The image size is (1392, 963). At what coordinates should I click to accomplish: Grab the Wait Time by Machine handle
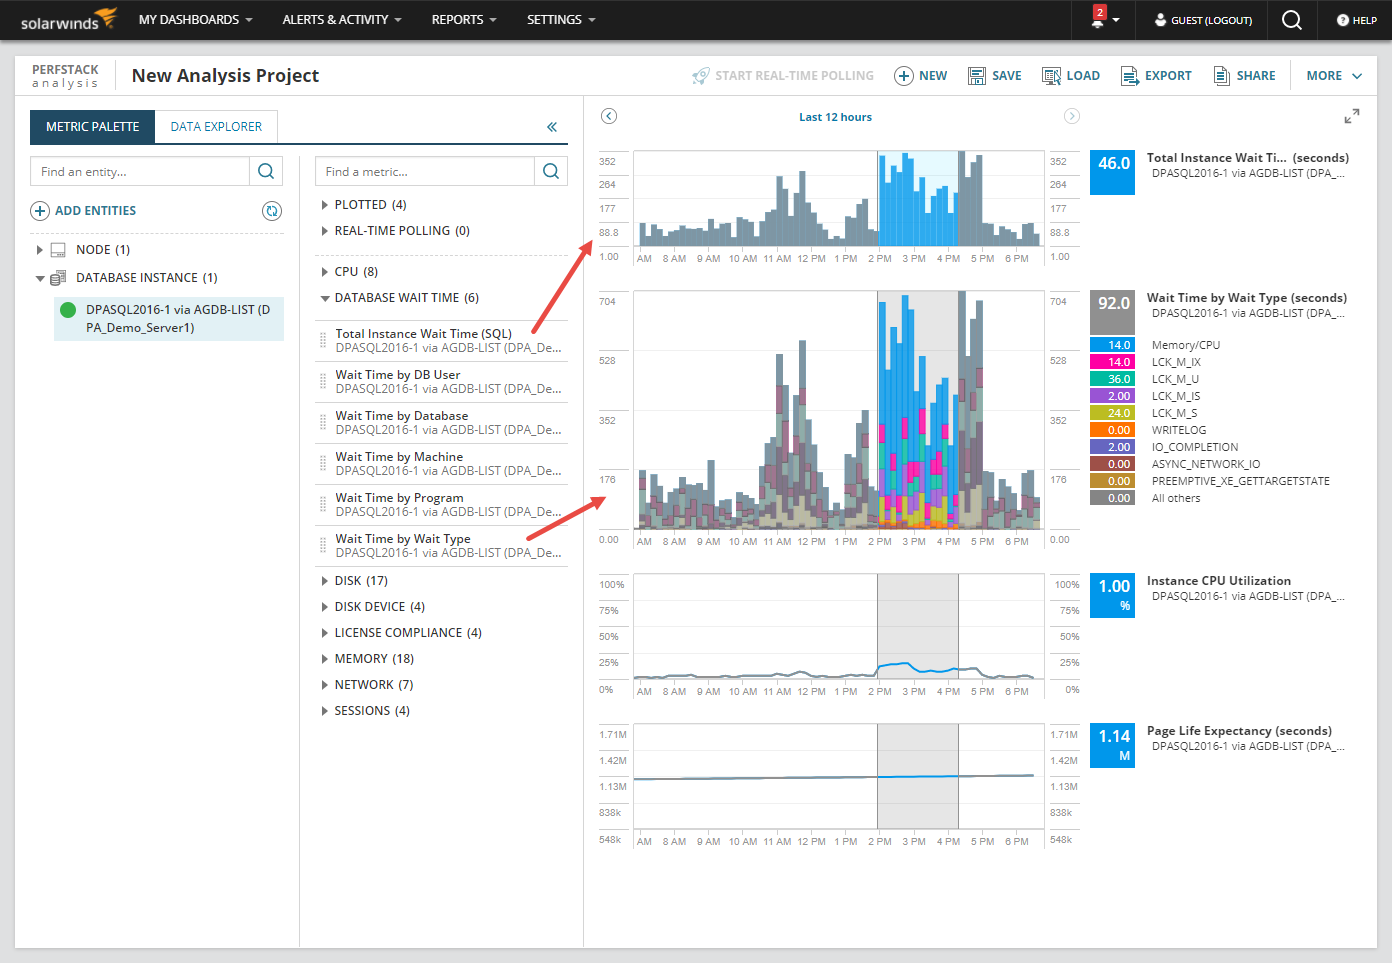(323, 463)
